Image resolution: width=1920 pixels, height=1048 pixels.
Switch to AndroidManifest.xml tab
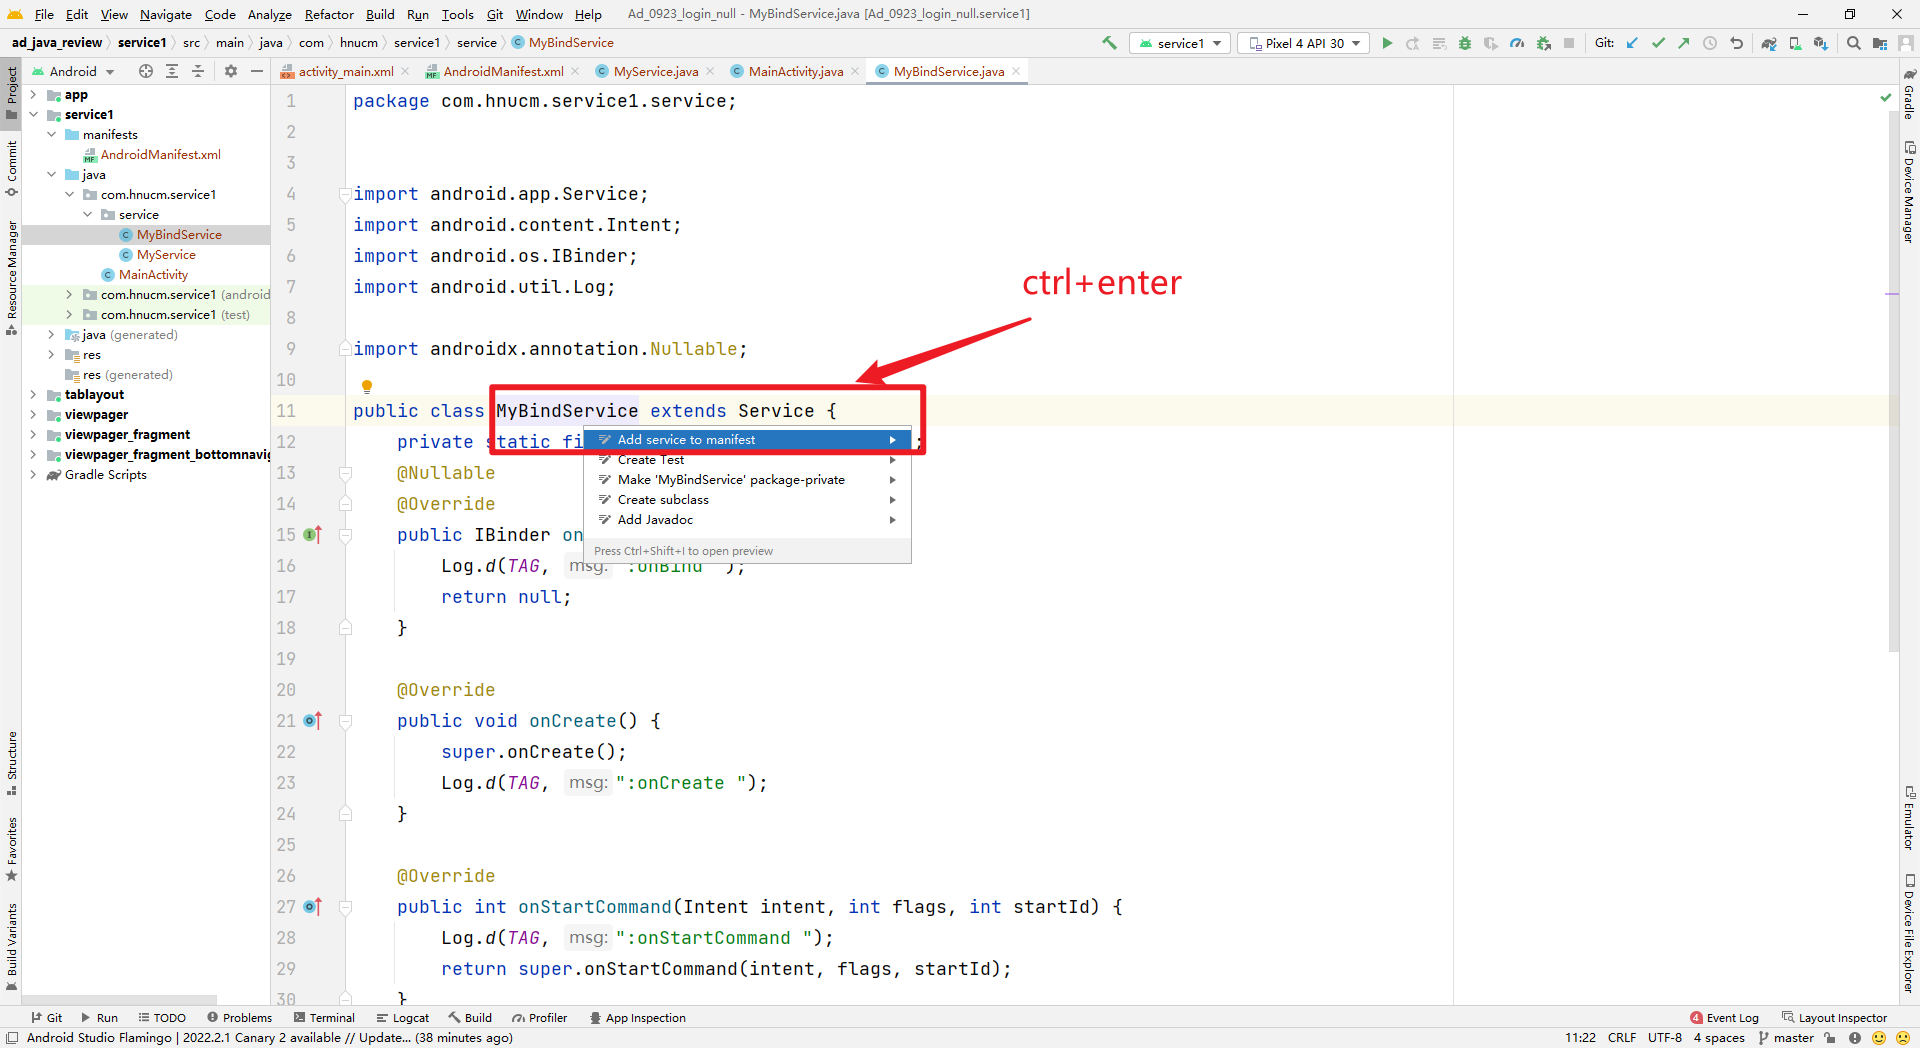(x=502, y=71)
